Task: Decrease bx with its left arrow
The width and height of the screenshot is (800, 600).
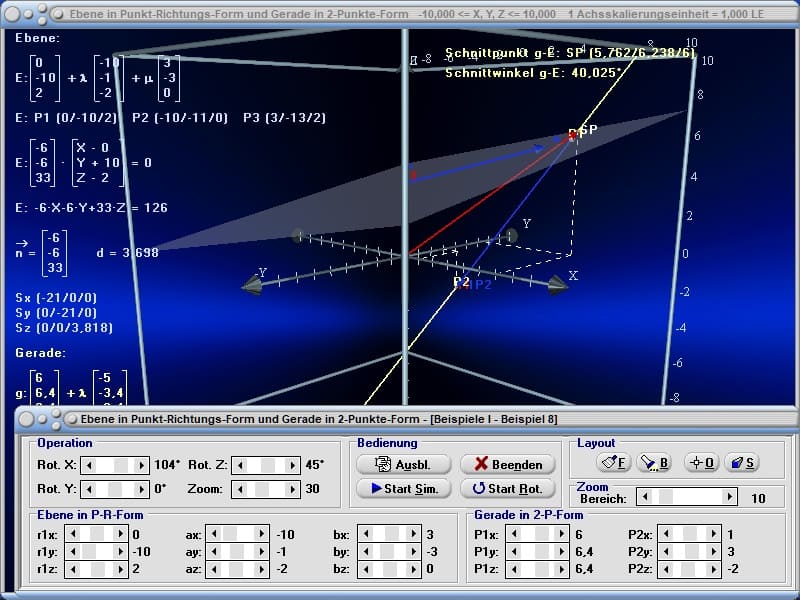Action: [366, 534]
